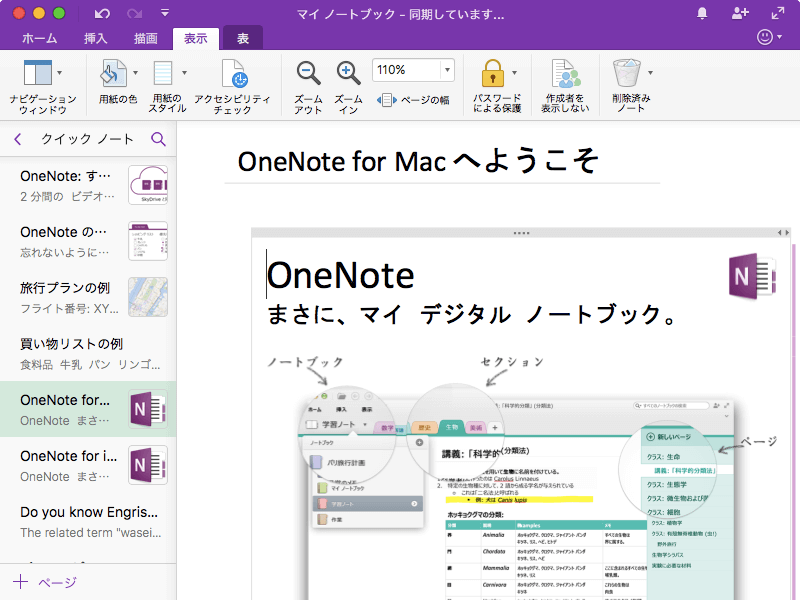Click the note container drag handle dots

click(521, 233)
